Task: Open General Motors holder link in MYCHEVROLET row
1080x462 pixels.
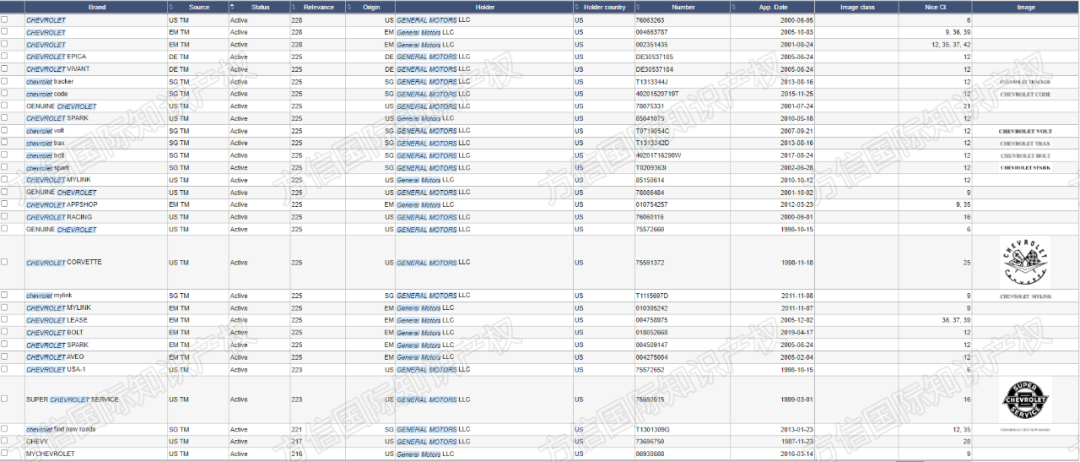Action: [x=426, y=454]
